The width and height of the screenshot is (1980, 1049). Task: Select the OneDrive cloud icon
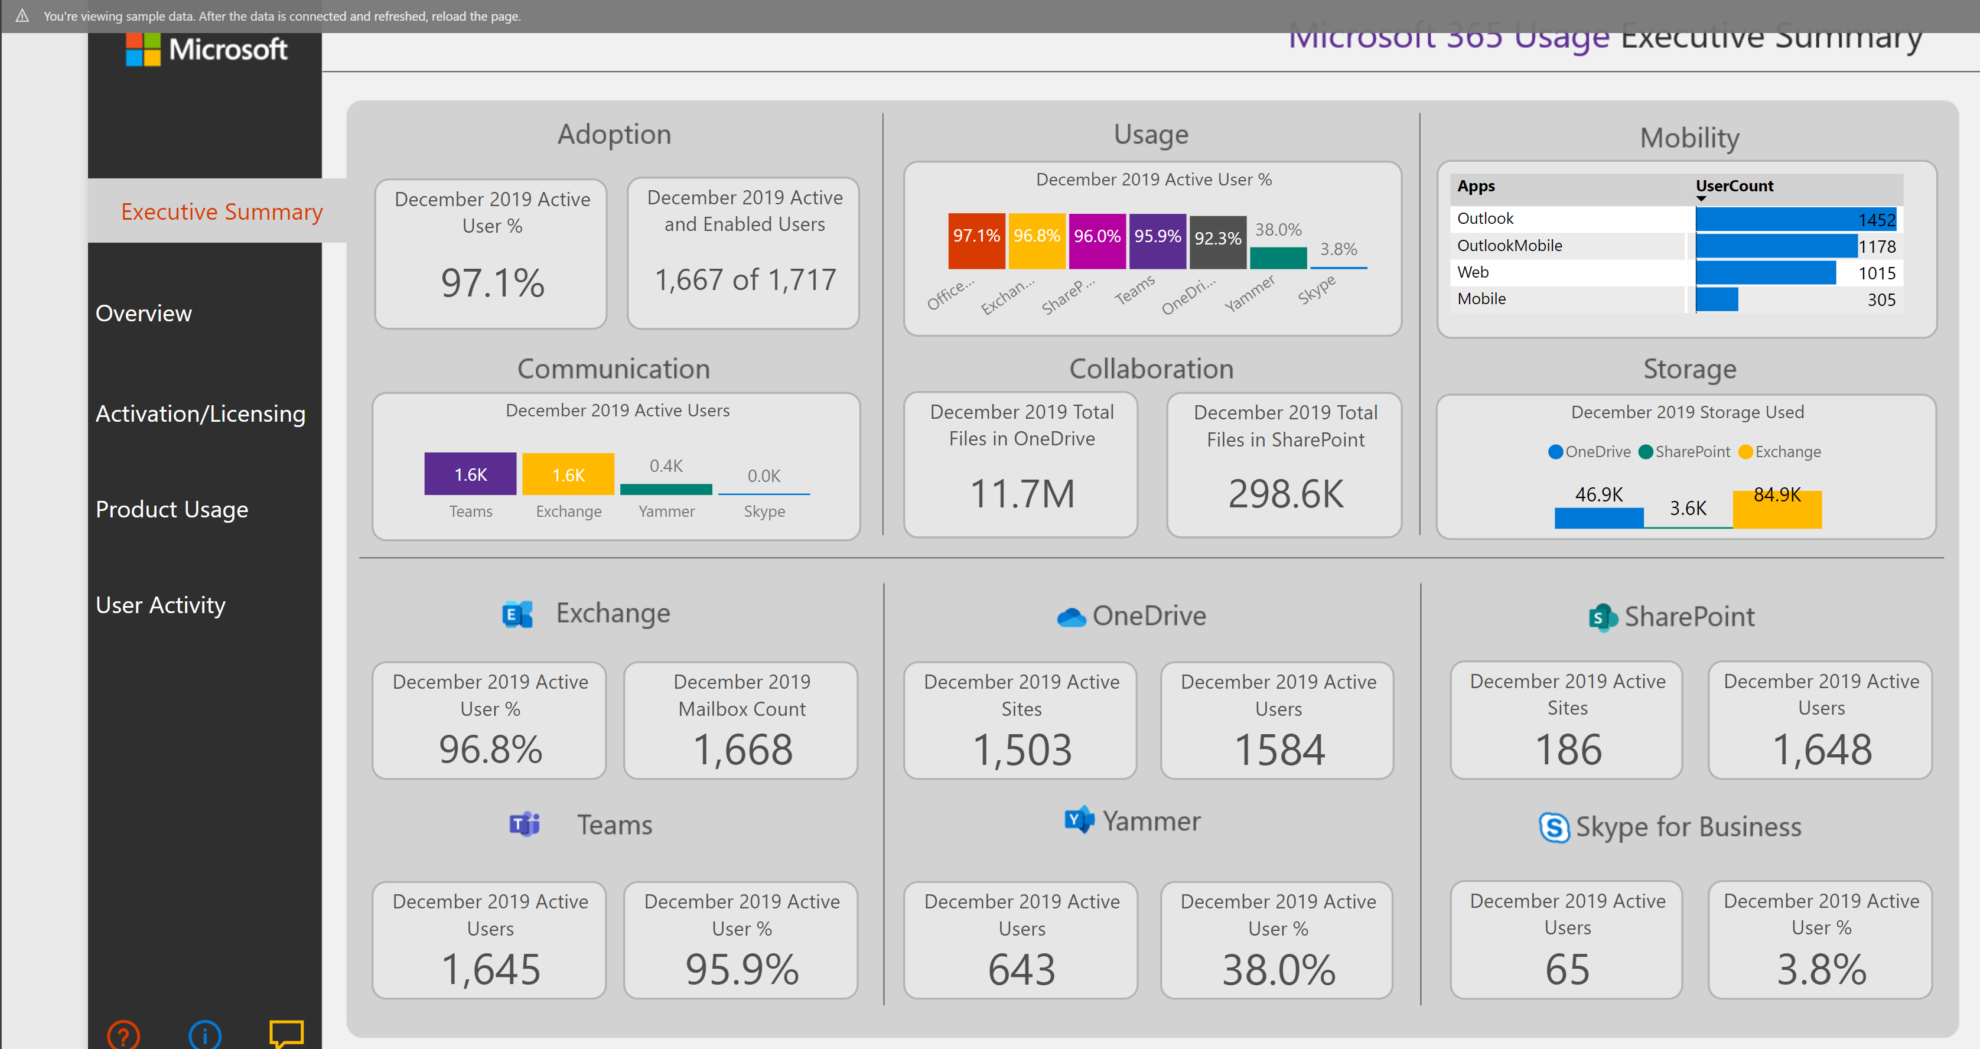1071,616
